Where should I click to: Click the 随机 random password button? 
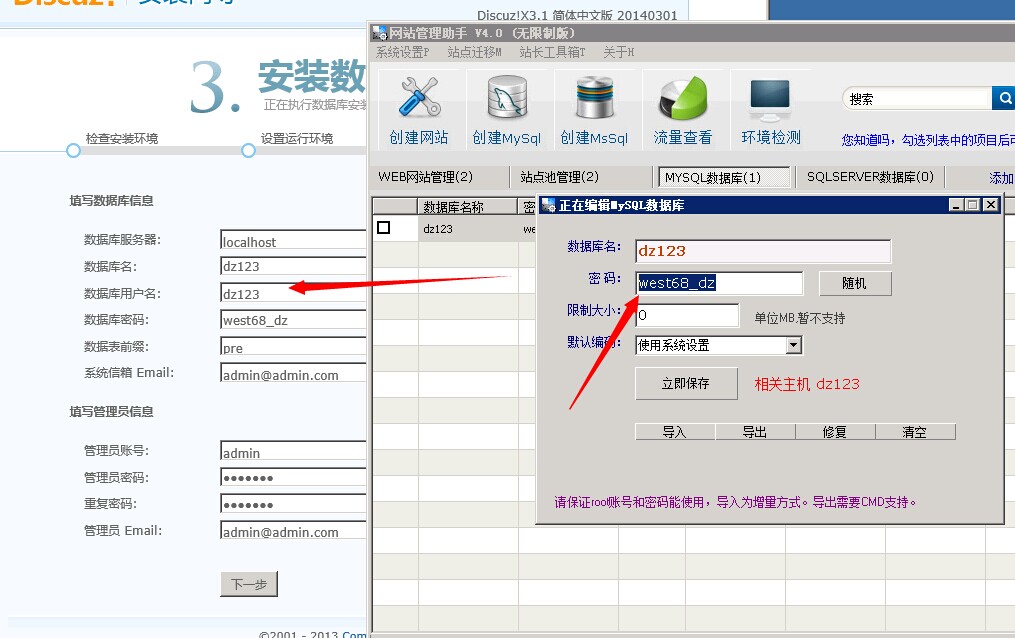pos(854,283)
